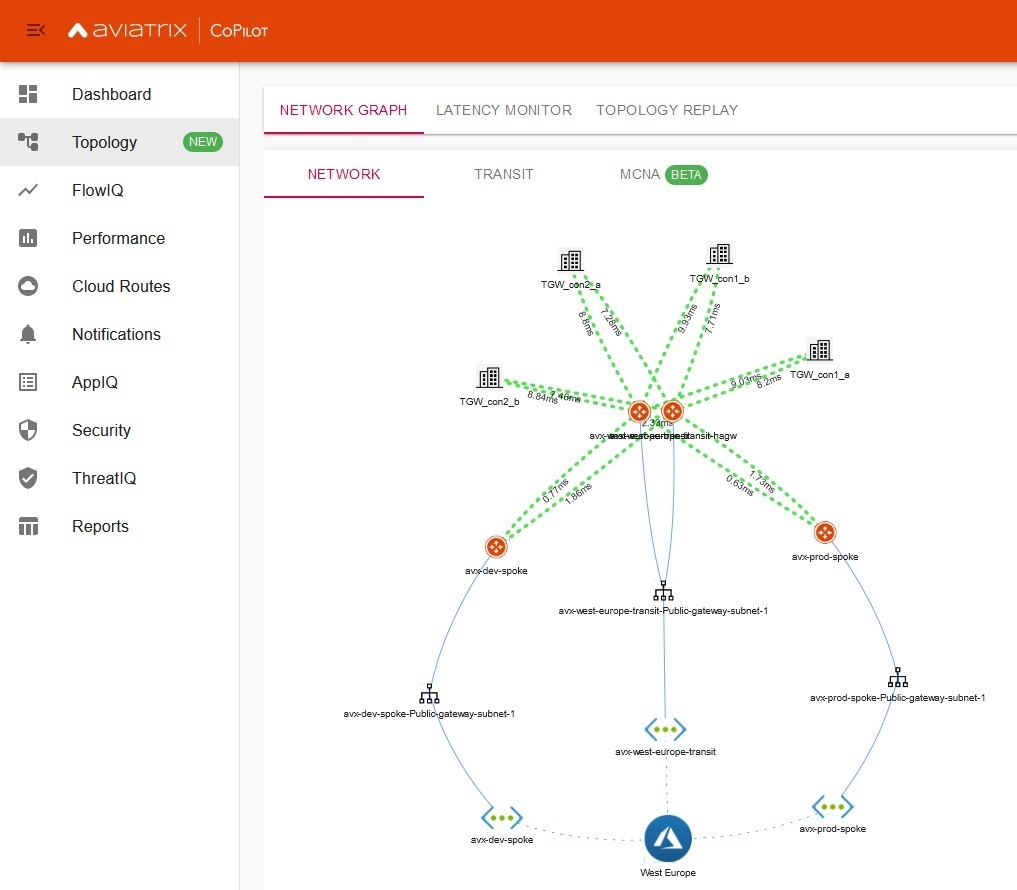Select the Network sub-tab
1017x890 pixels.
pyautogui.click(x=344, y=174)
